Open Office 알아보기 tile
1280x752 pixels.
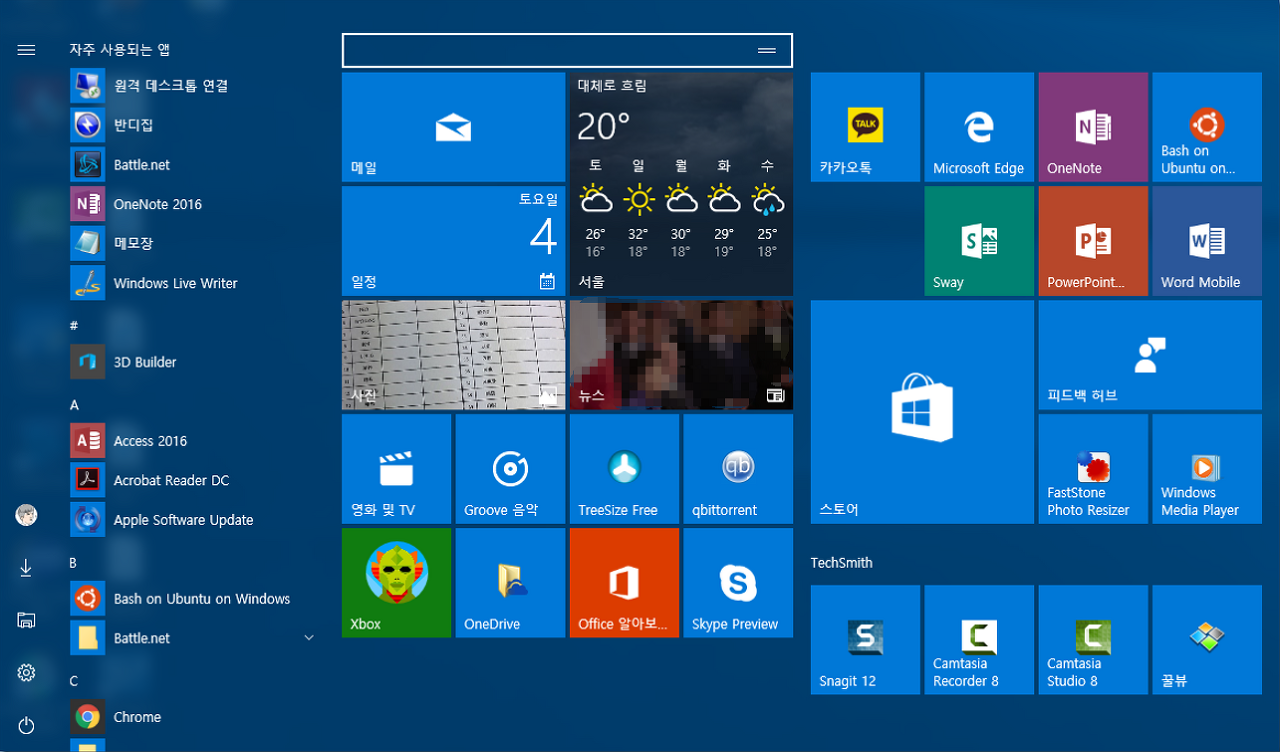pyautogui.click(x=624, y=583)
